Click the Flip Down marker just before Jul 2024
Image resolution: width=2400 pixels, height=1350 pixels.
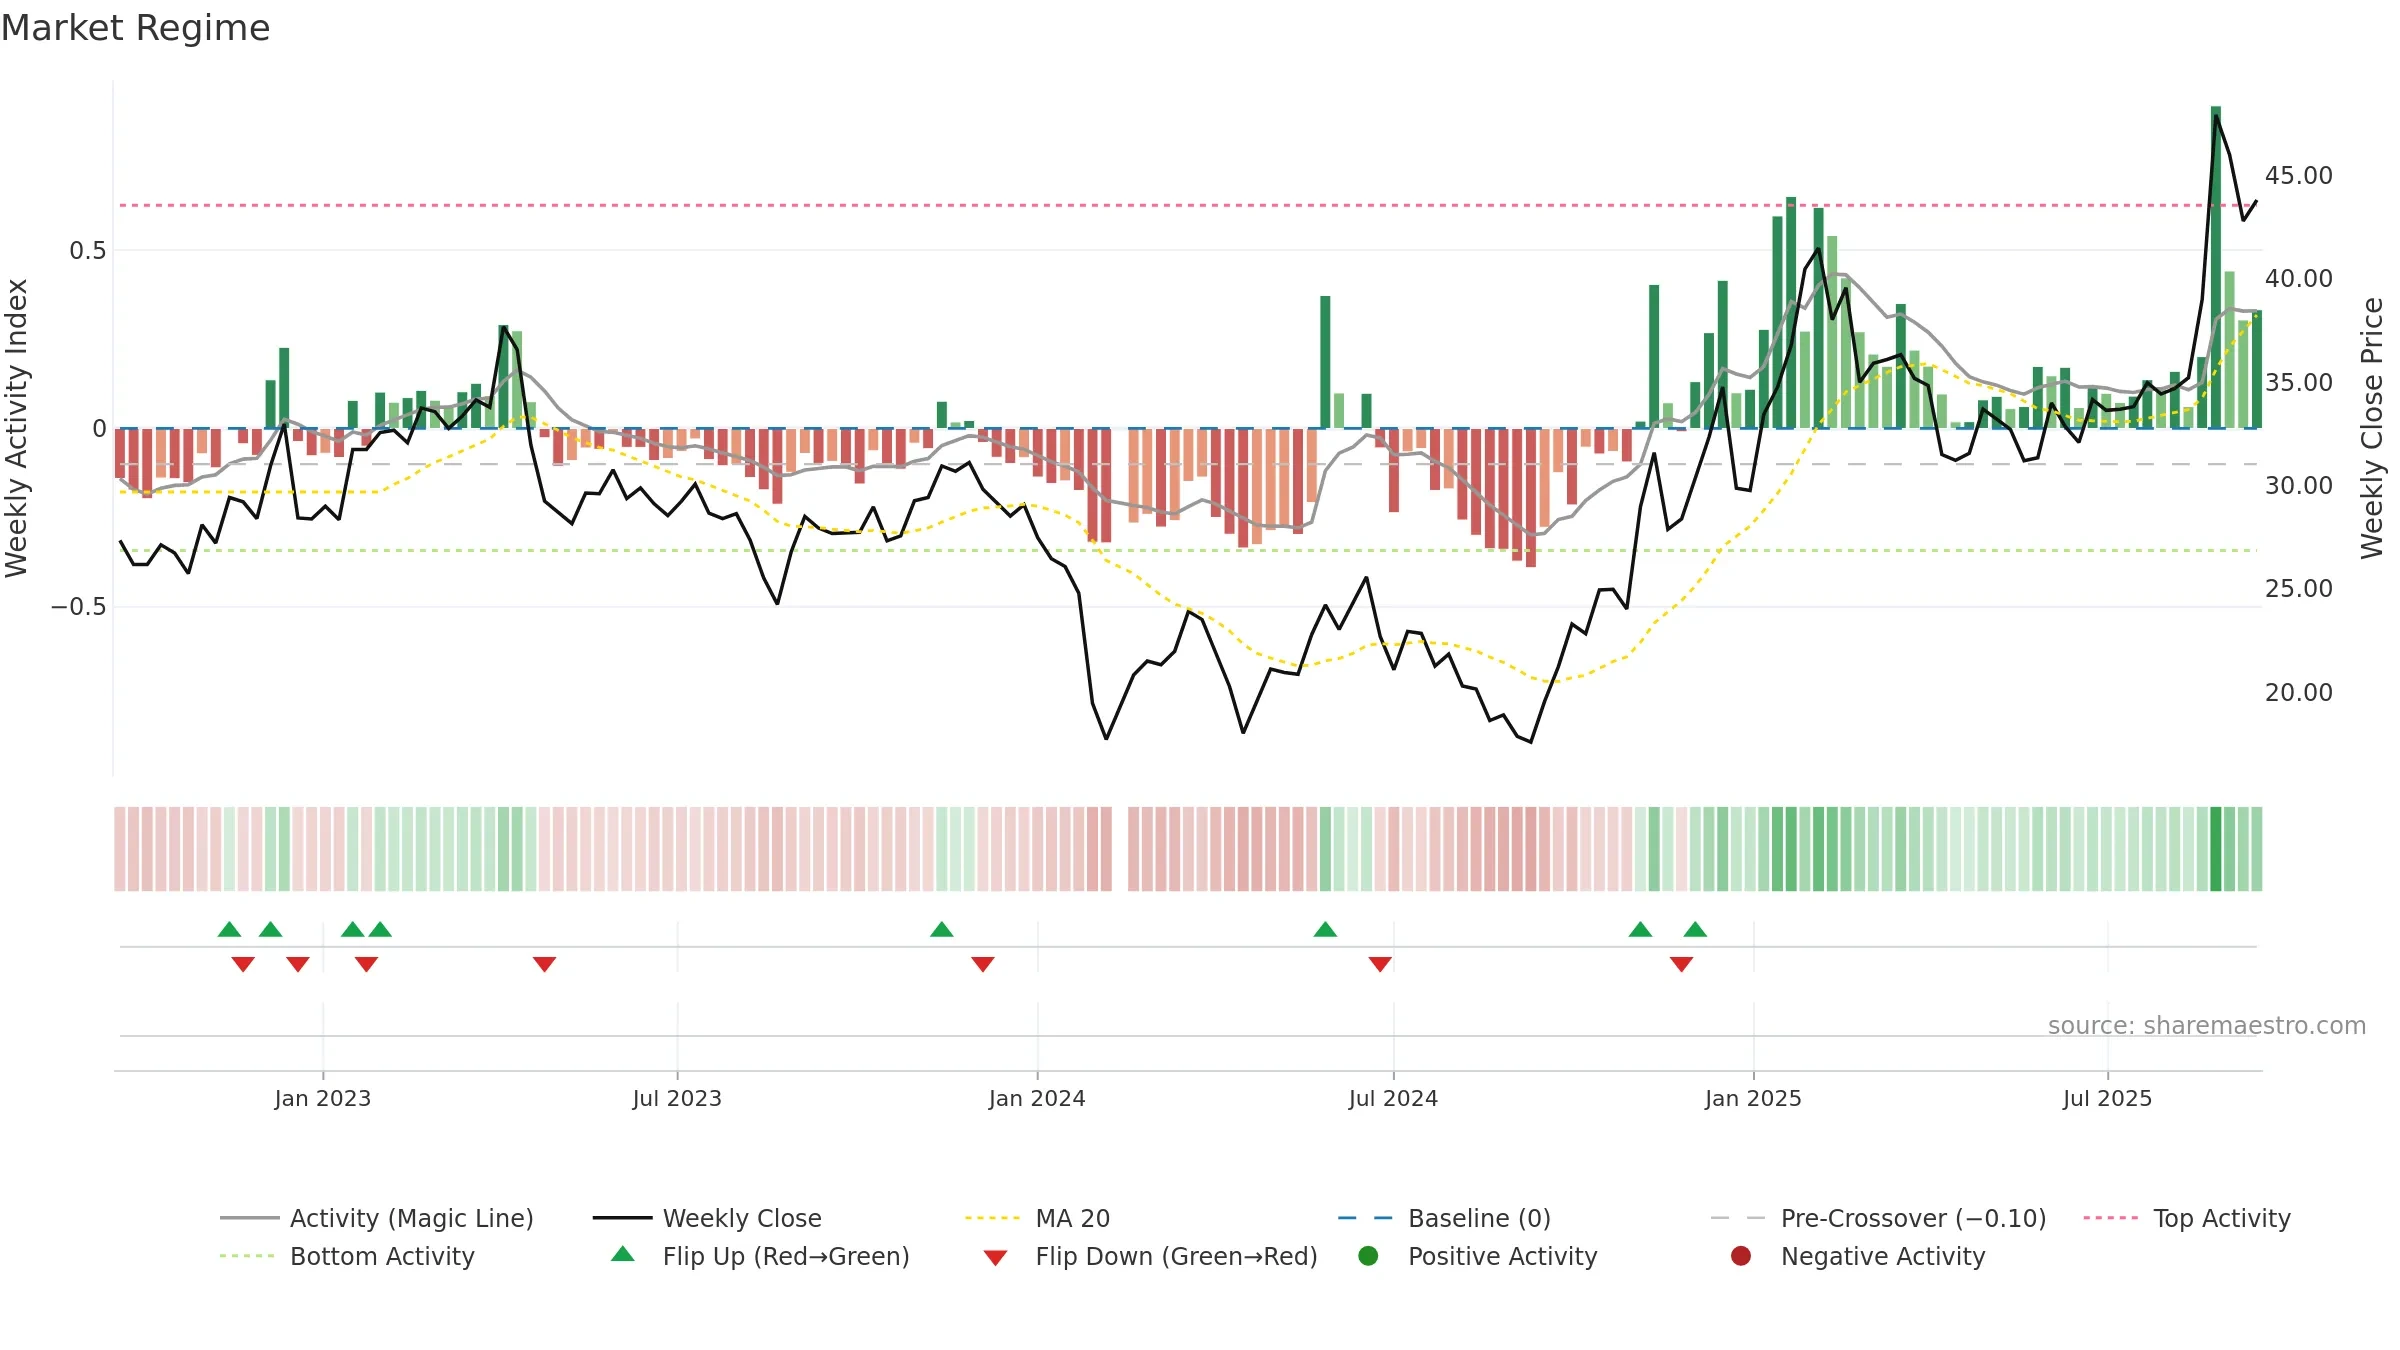(1380, 964)
